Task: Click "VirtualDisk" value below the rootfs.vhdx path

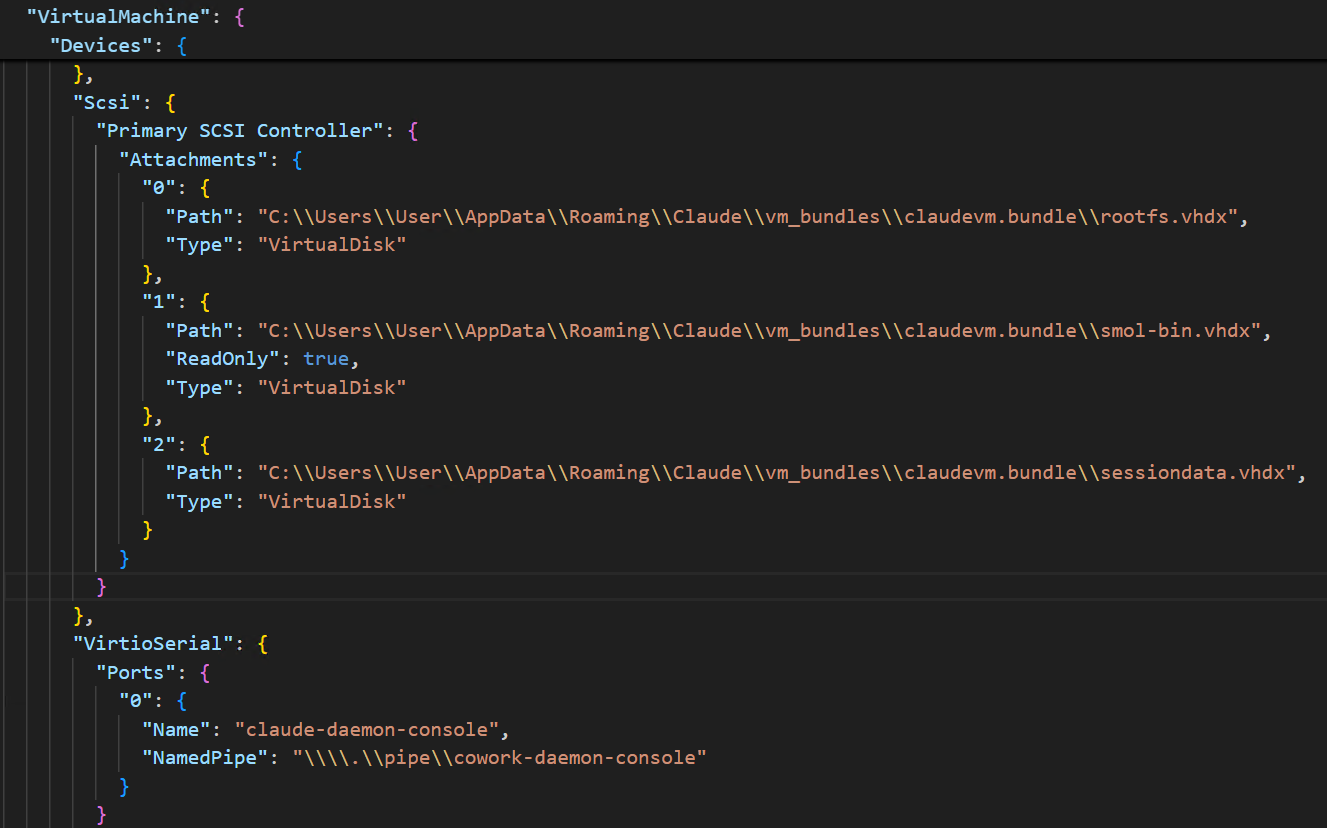Action: 333,245
